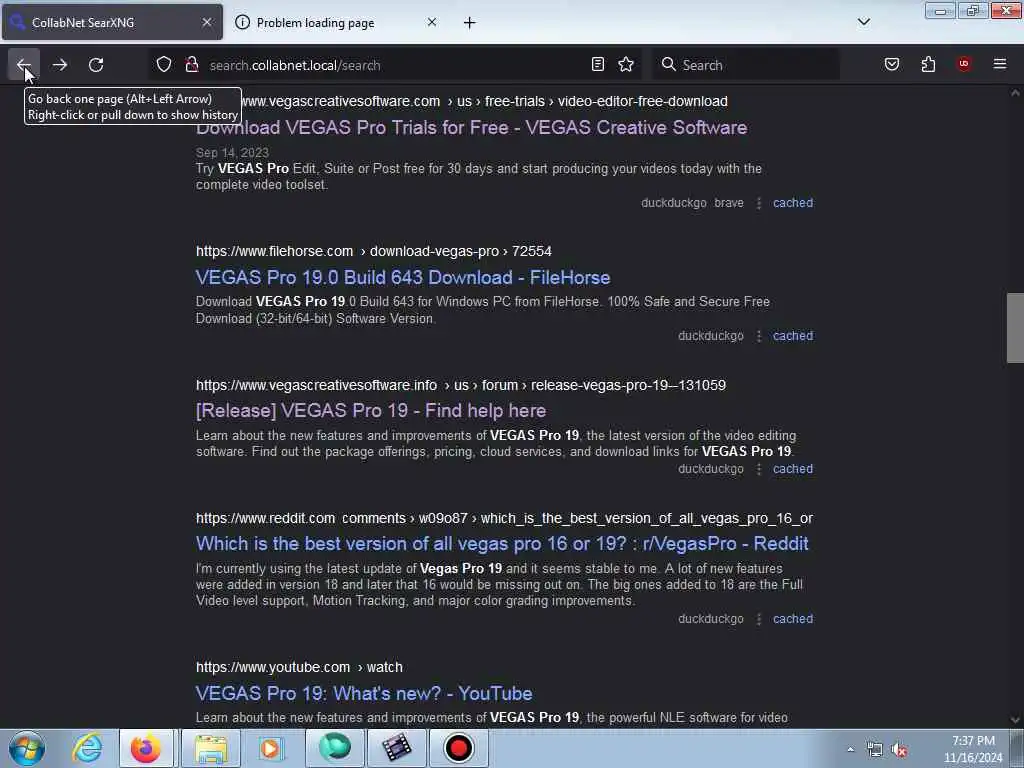This screenshot has width=1024, height=768.
Task: Expand options dots for Find help here result
Action: point(759,469)
